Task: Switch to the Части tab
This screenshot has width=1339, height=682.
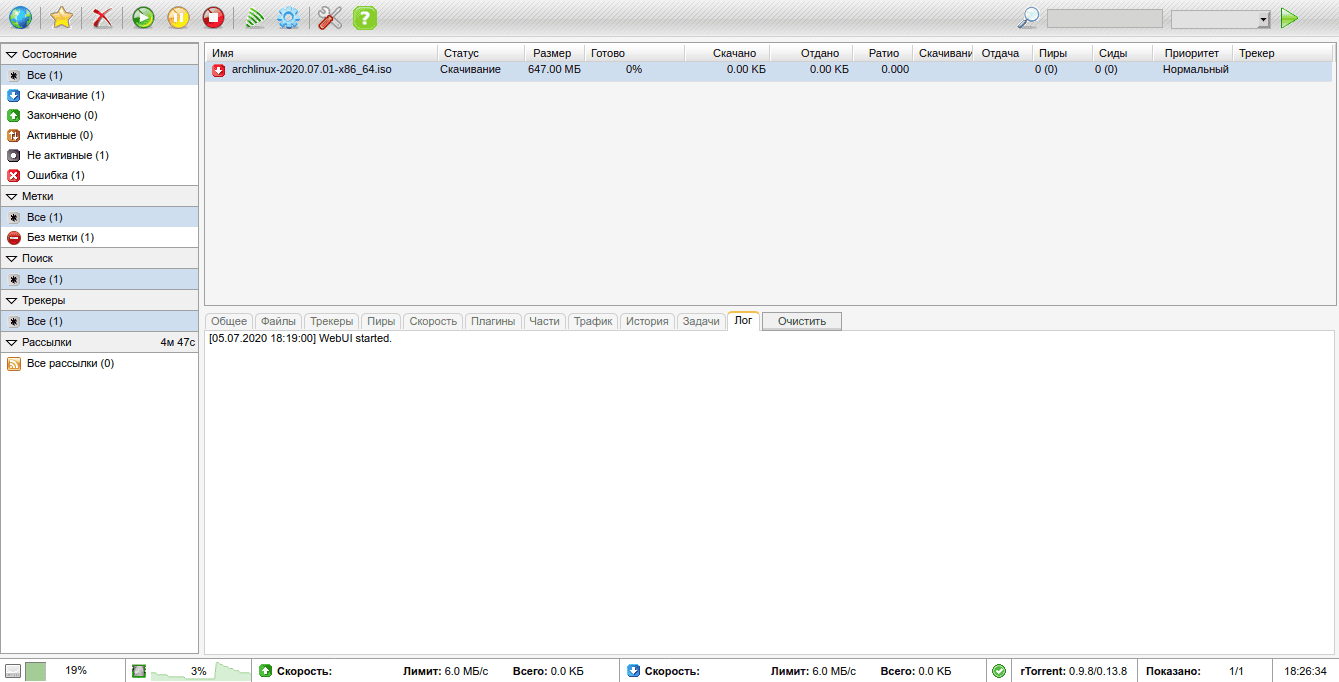Action: click(x=545, y=321)
